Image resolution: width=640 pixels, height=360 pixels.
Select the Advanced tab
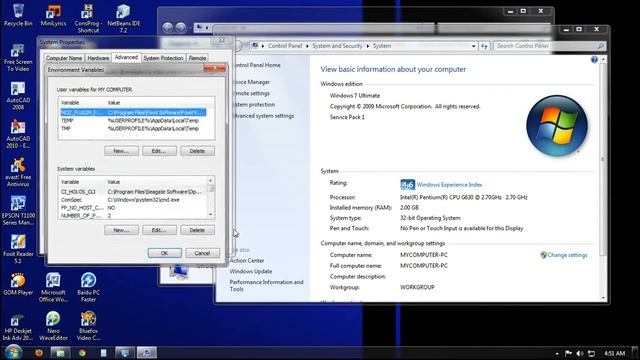126,57
